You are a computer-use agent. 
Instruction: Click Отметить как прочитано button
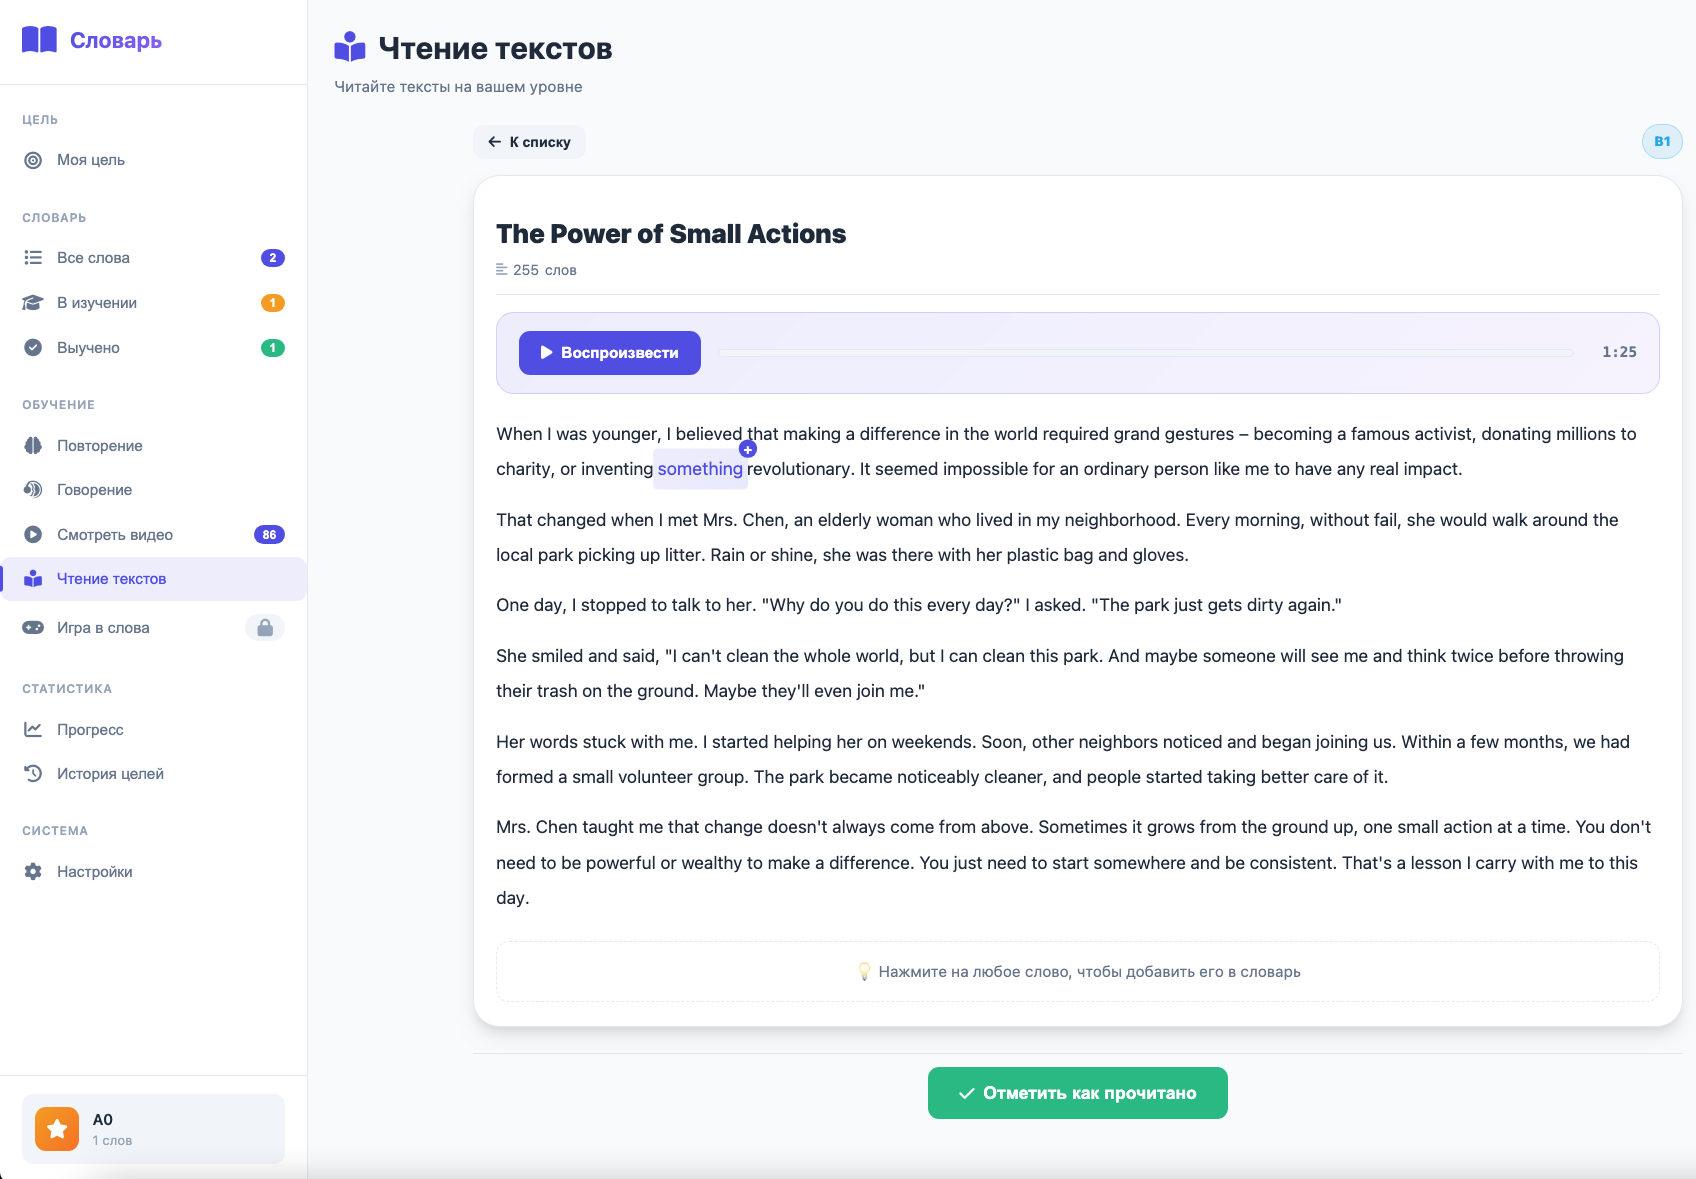tap(1077, 1093)
